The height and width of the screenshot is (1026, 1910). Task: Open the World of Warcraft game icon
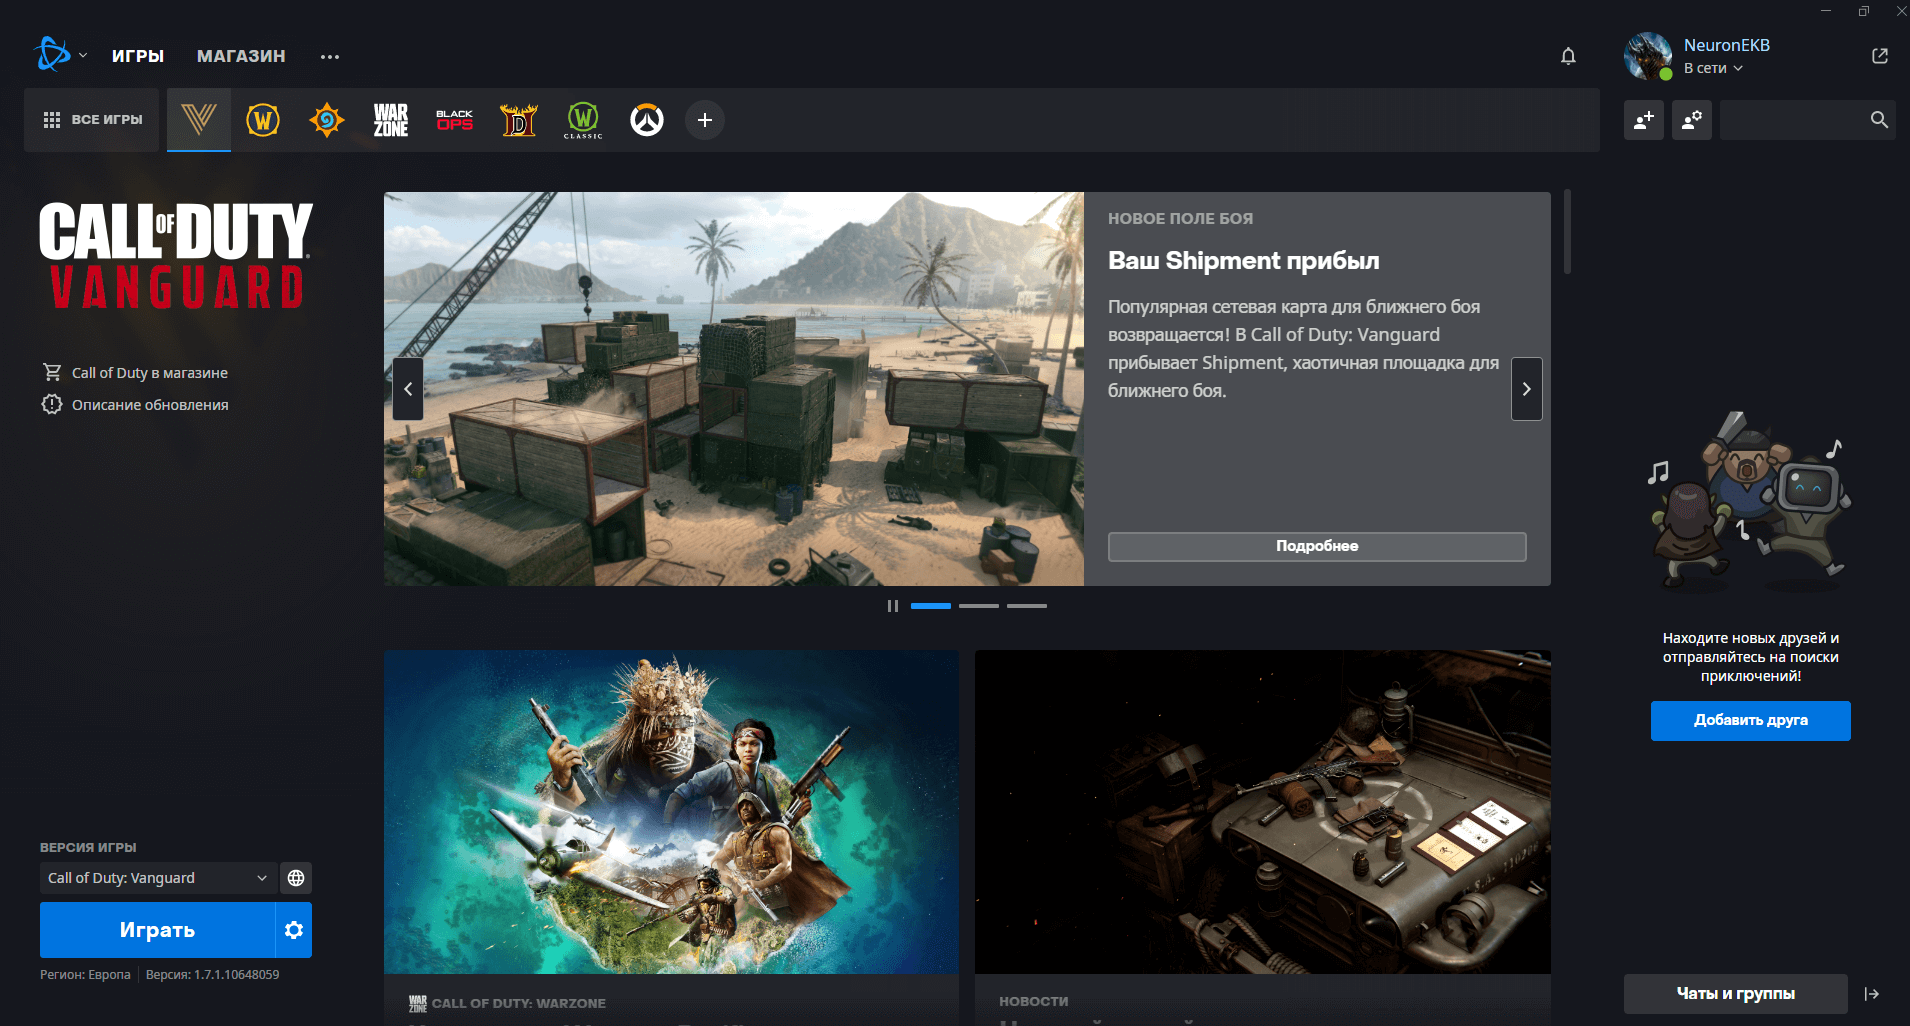(263, 120)
